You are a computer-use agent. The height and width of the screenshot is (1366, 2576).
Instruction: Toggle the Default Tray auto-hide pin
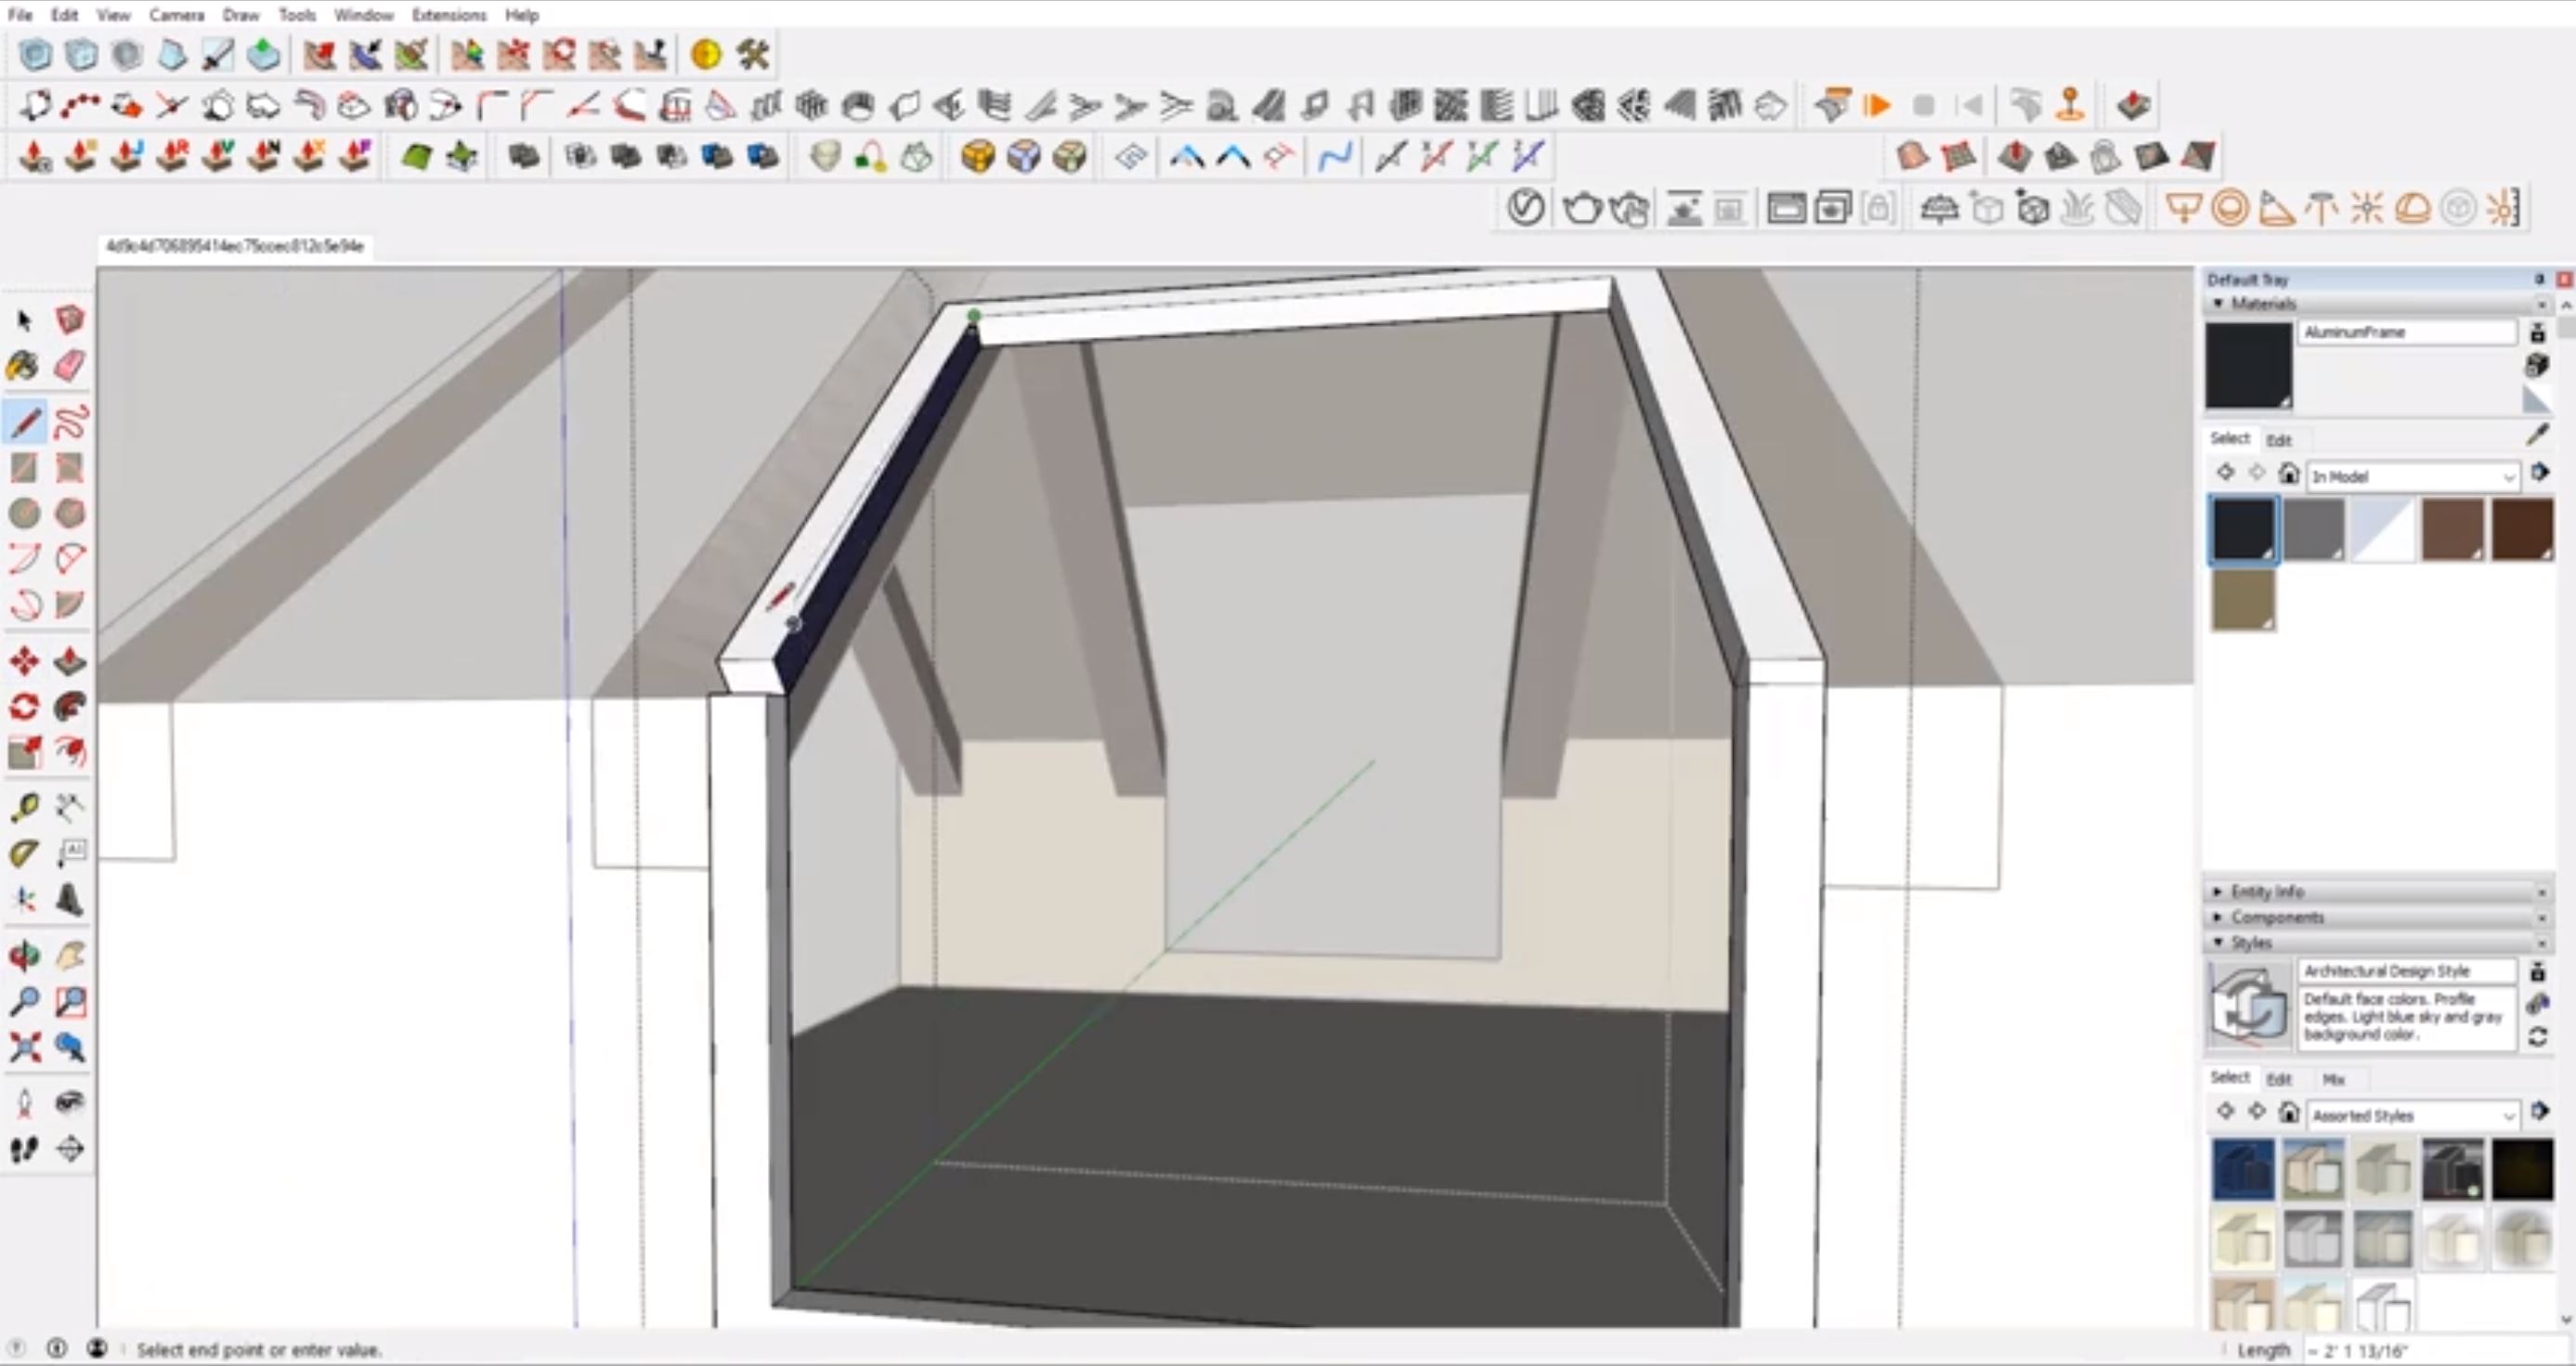(2538, 279)
